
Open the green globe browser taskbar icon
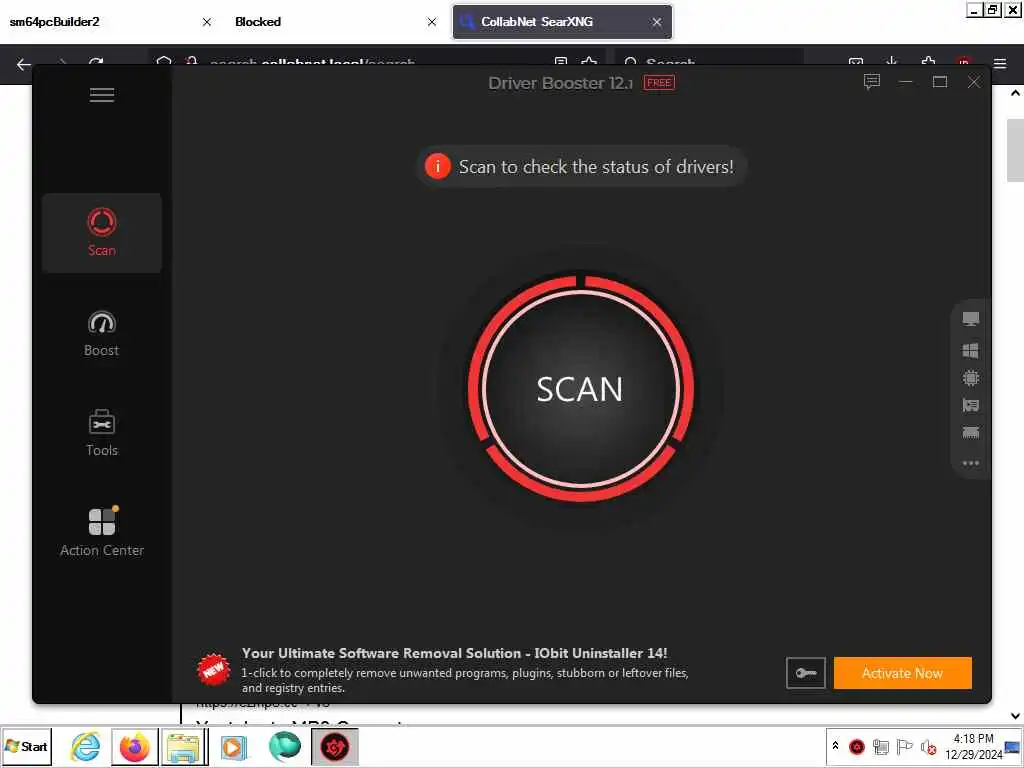(285, 746)
